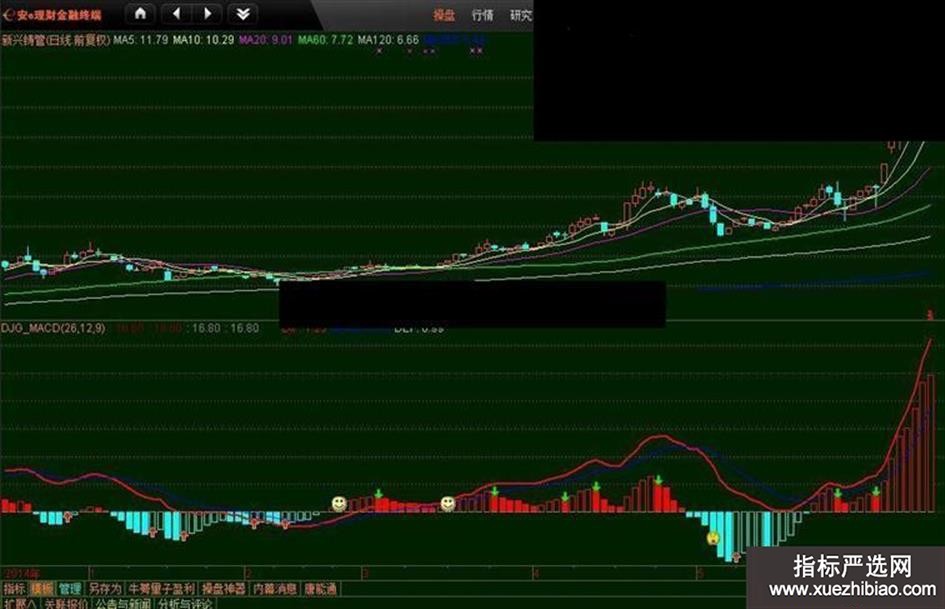Image resolution: width=945 pixels, height=609 pixels.
Task: Click the DJG_MACD(26,12,9) indicator label
Action: [53, 328]
